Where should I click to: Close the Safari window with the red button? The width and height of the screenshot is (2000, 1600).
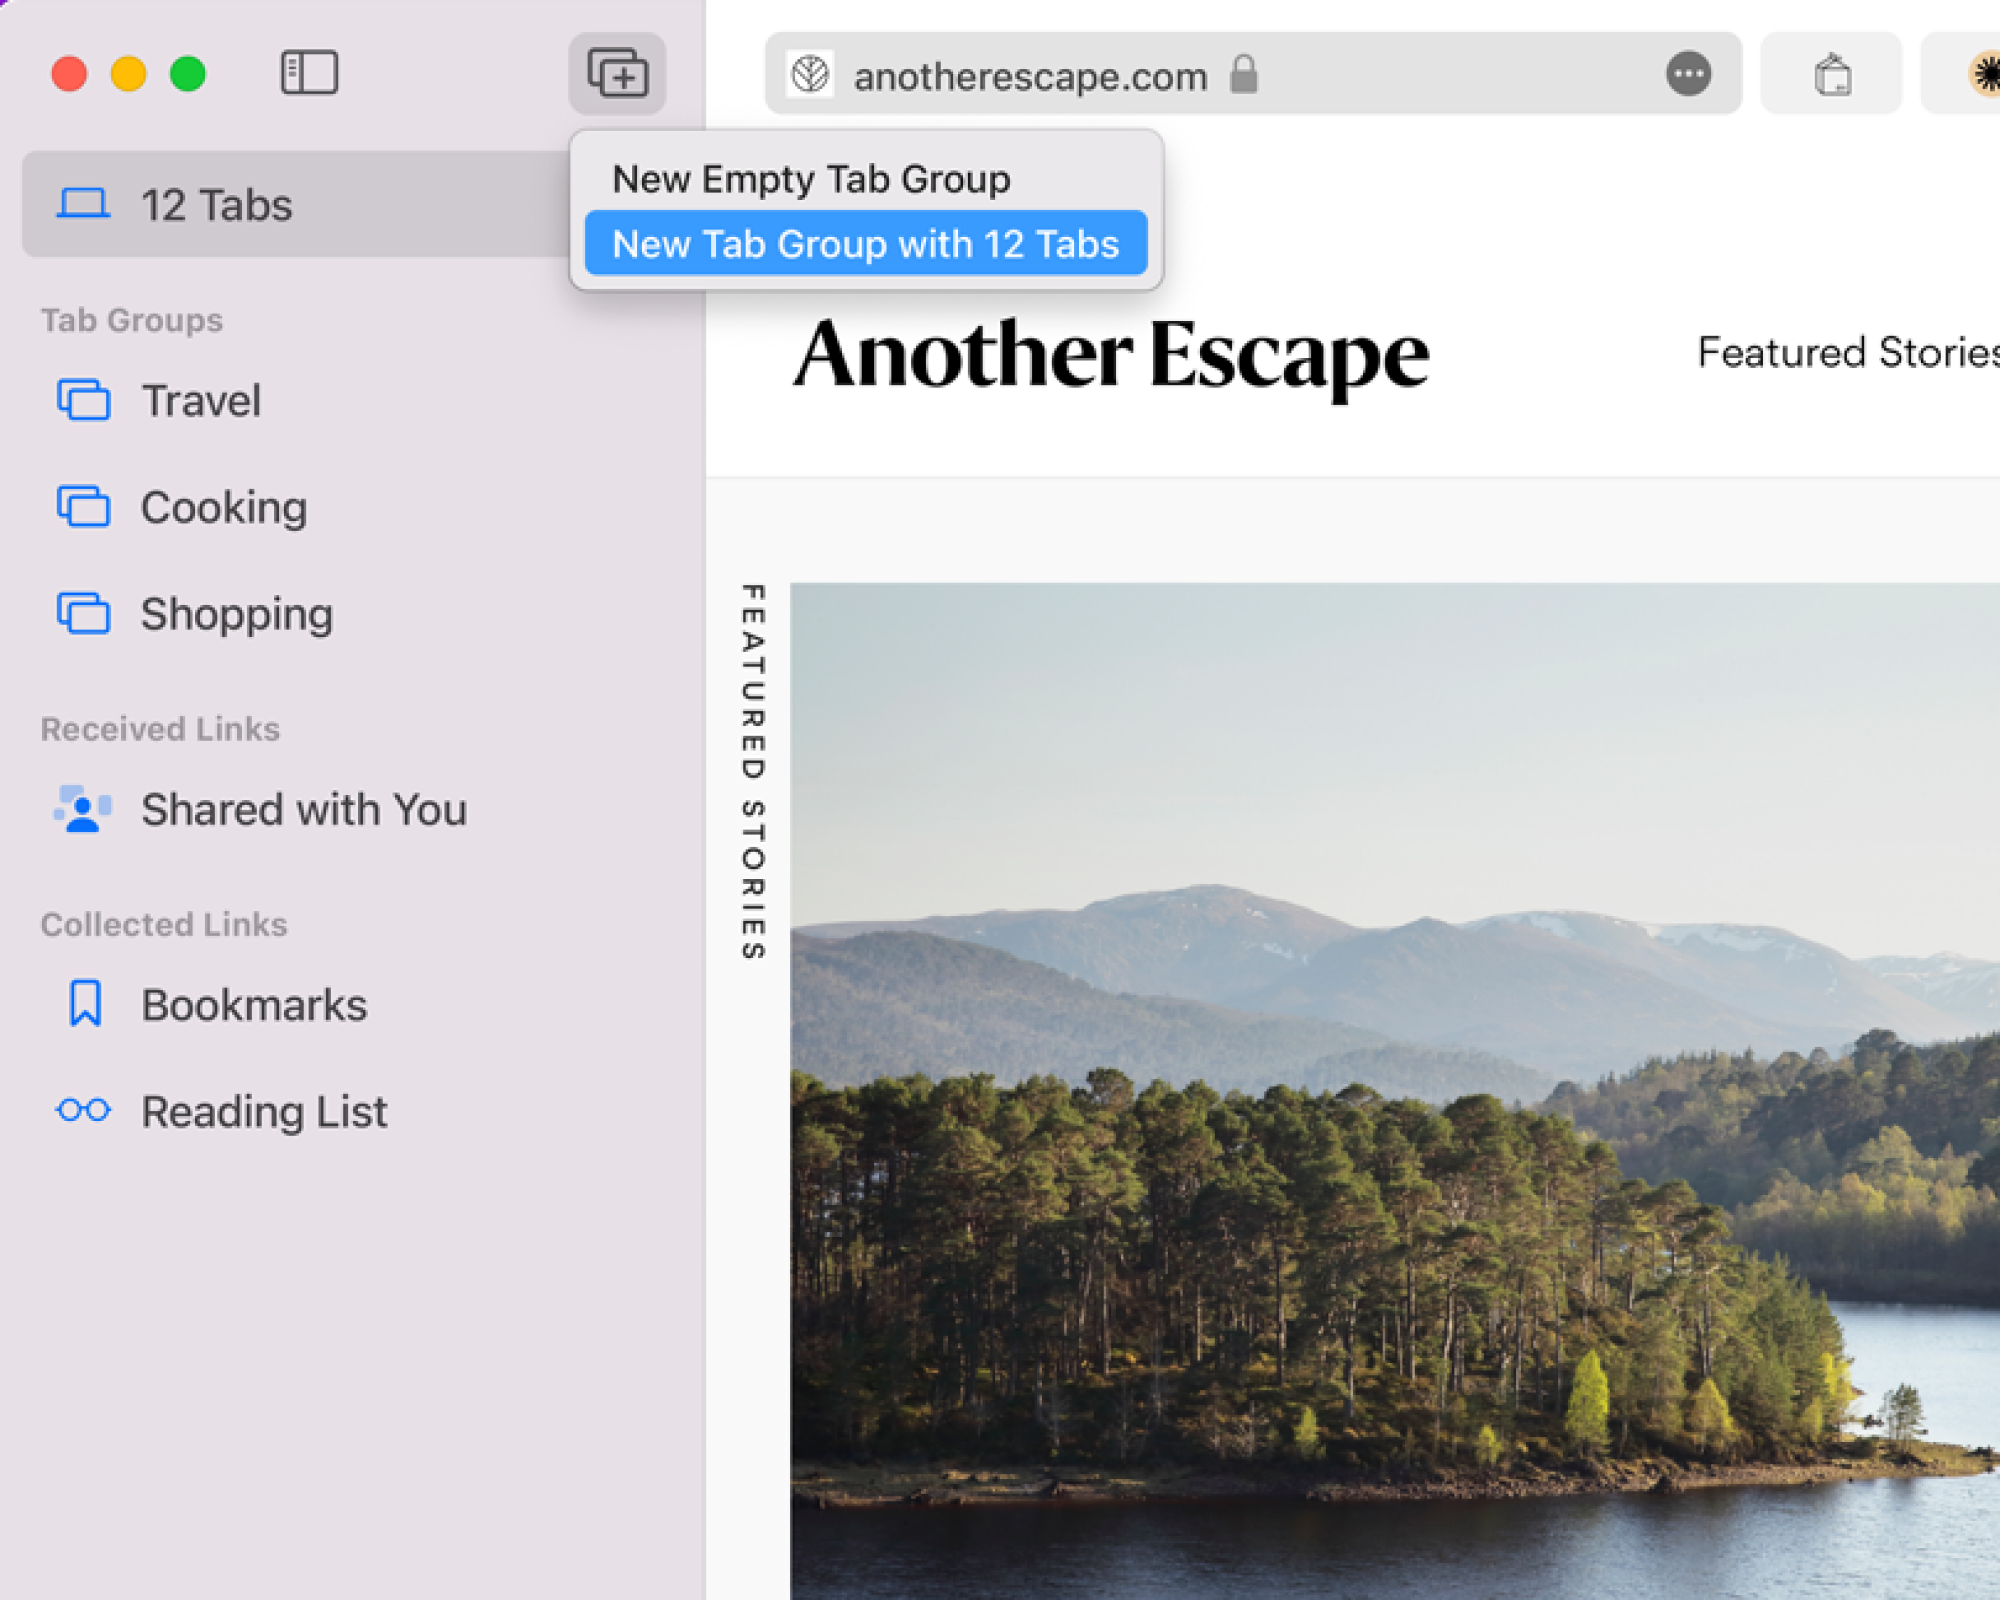point(69,74)
